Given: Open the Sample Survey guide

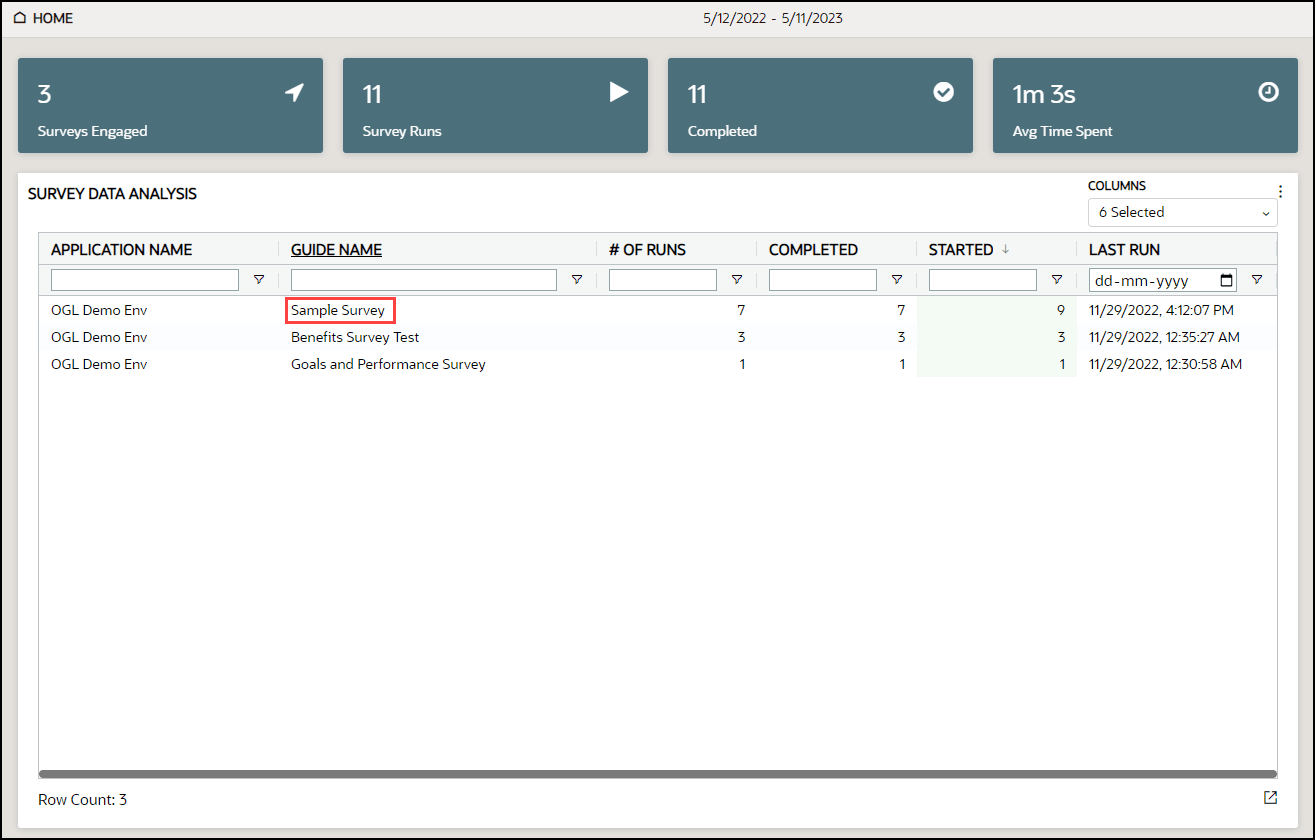Looking at the screenshot, I should pos(338,311).
